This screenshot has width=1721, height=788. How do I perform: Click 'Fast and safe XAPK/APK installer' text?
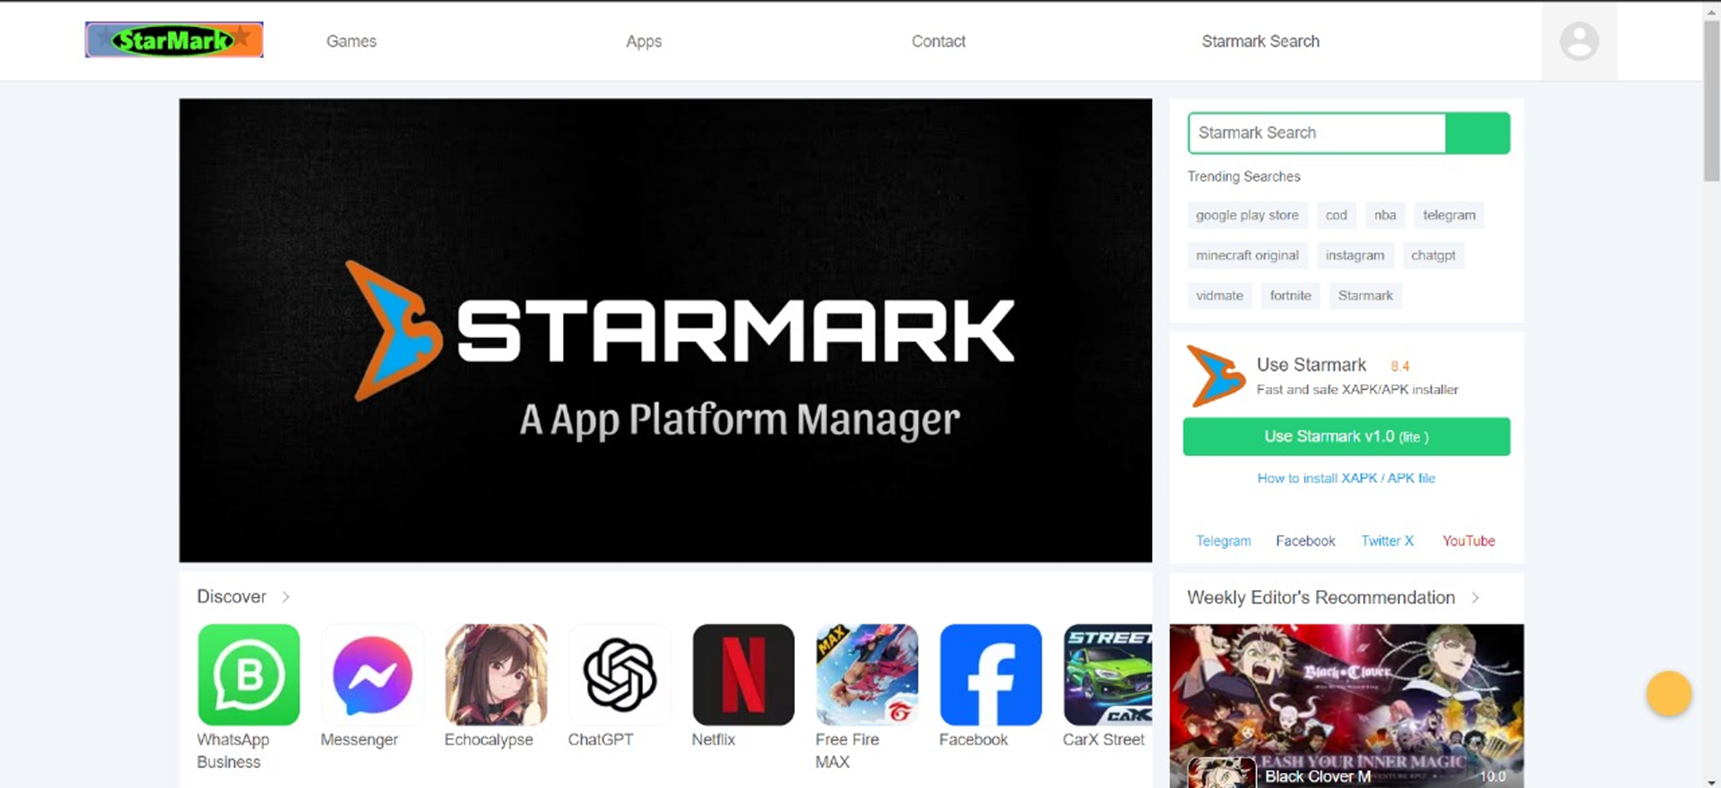pos(1357,390)
